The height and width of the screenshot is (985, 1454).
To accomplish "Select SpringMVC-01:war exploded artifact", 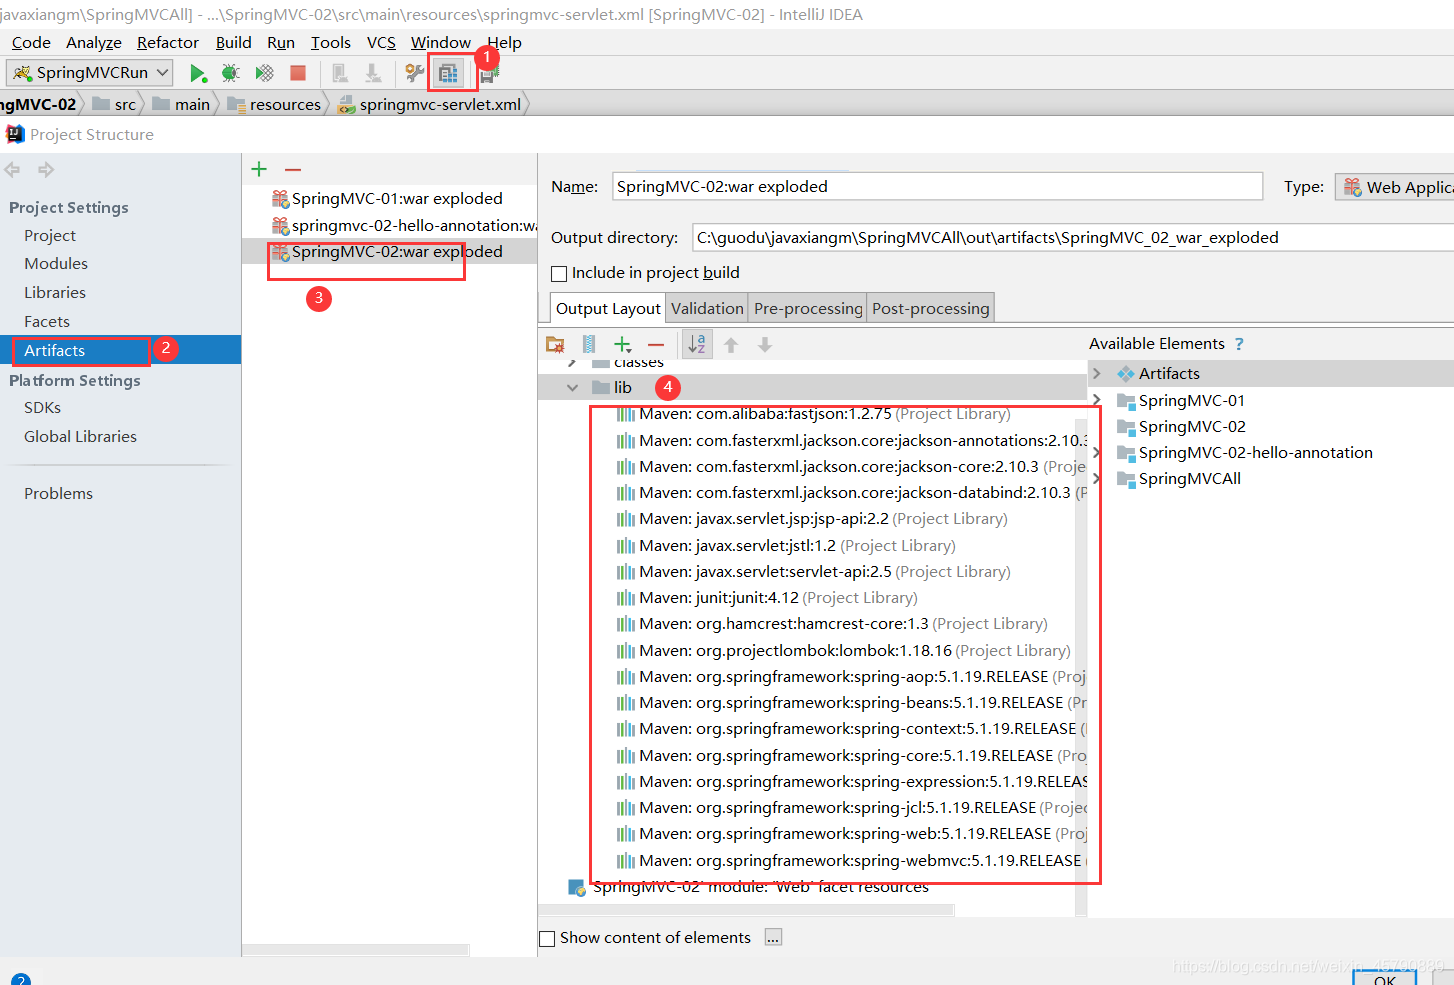I will (388, 198).
